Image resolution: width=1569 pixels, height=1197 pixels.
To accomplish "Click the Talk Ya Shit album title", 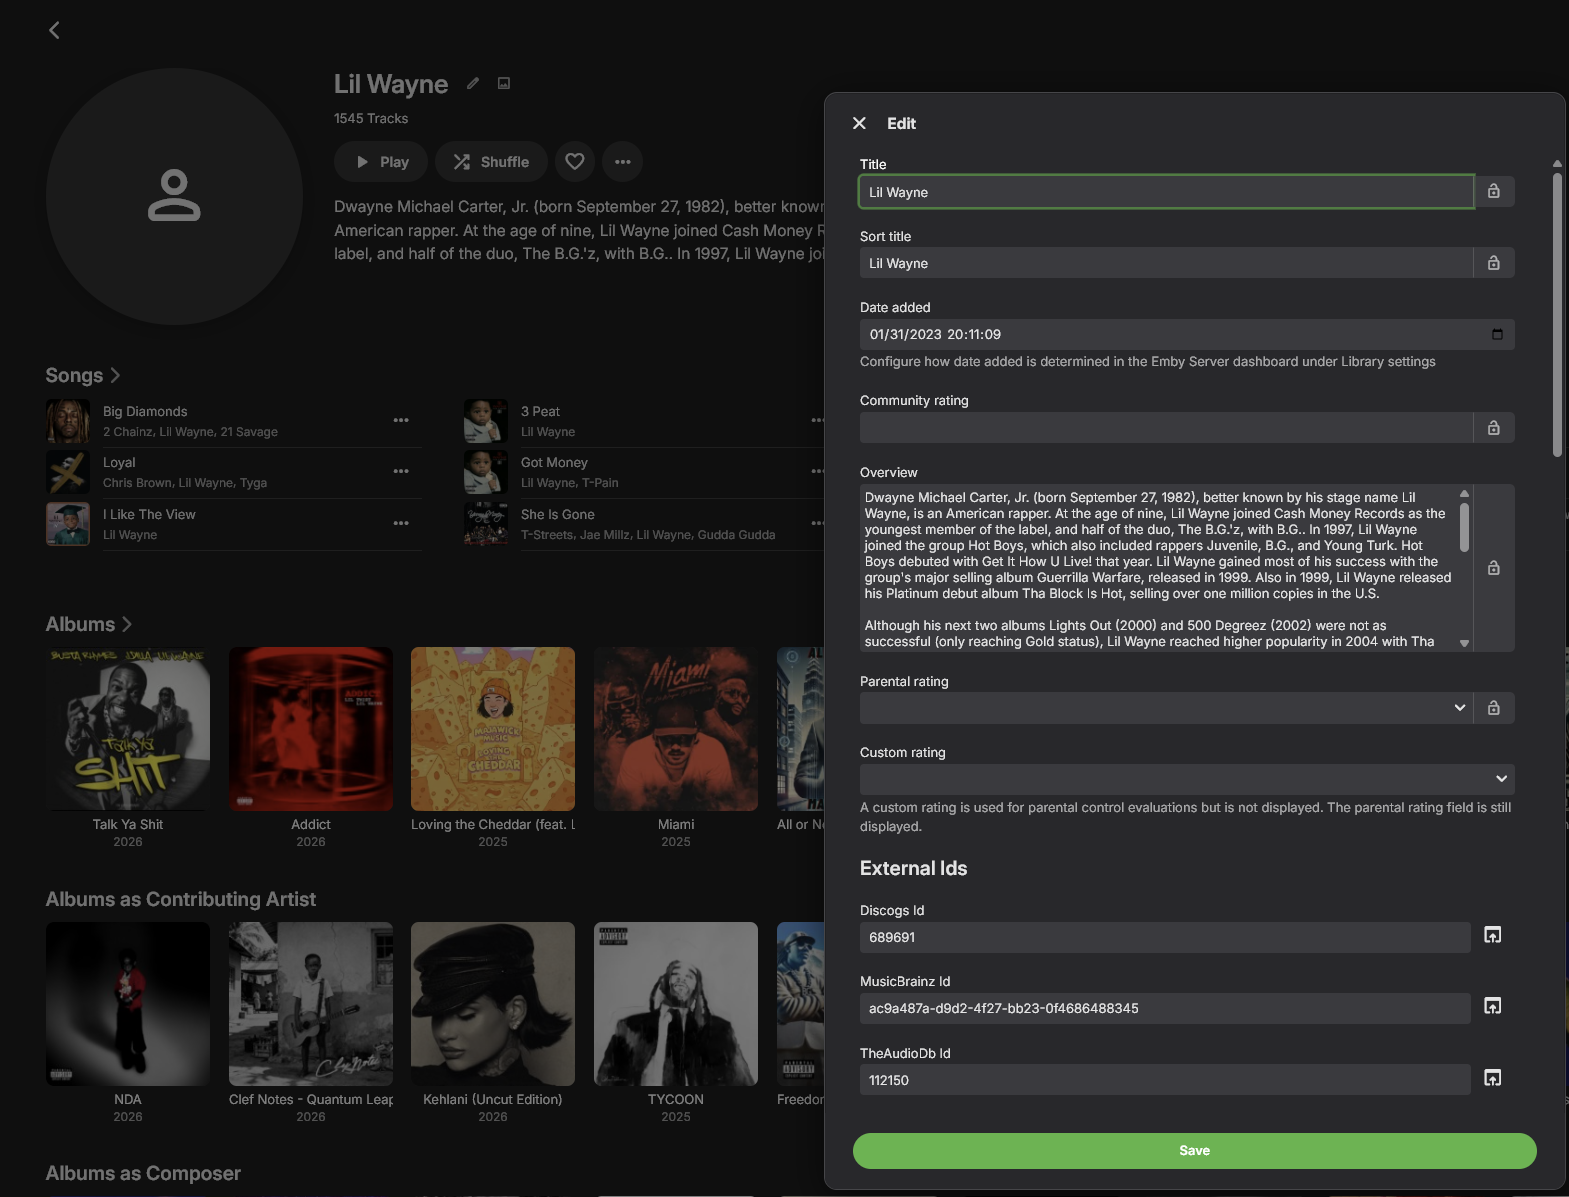I will point(128,824).
